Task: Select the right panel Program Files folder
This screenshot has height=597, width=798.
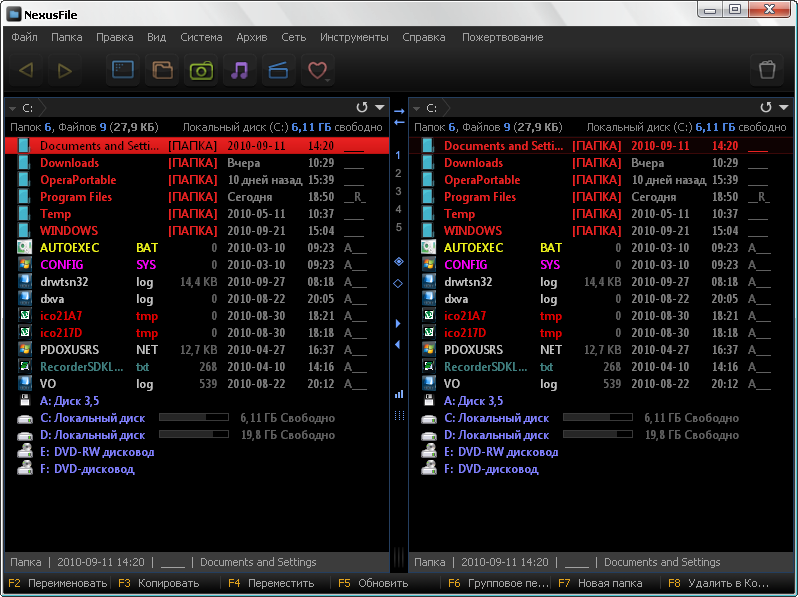Action: tap(601, 197)
